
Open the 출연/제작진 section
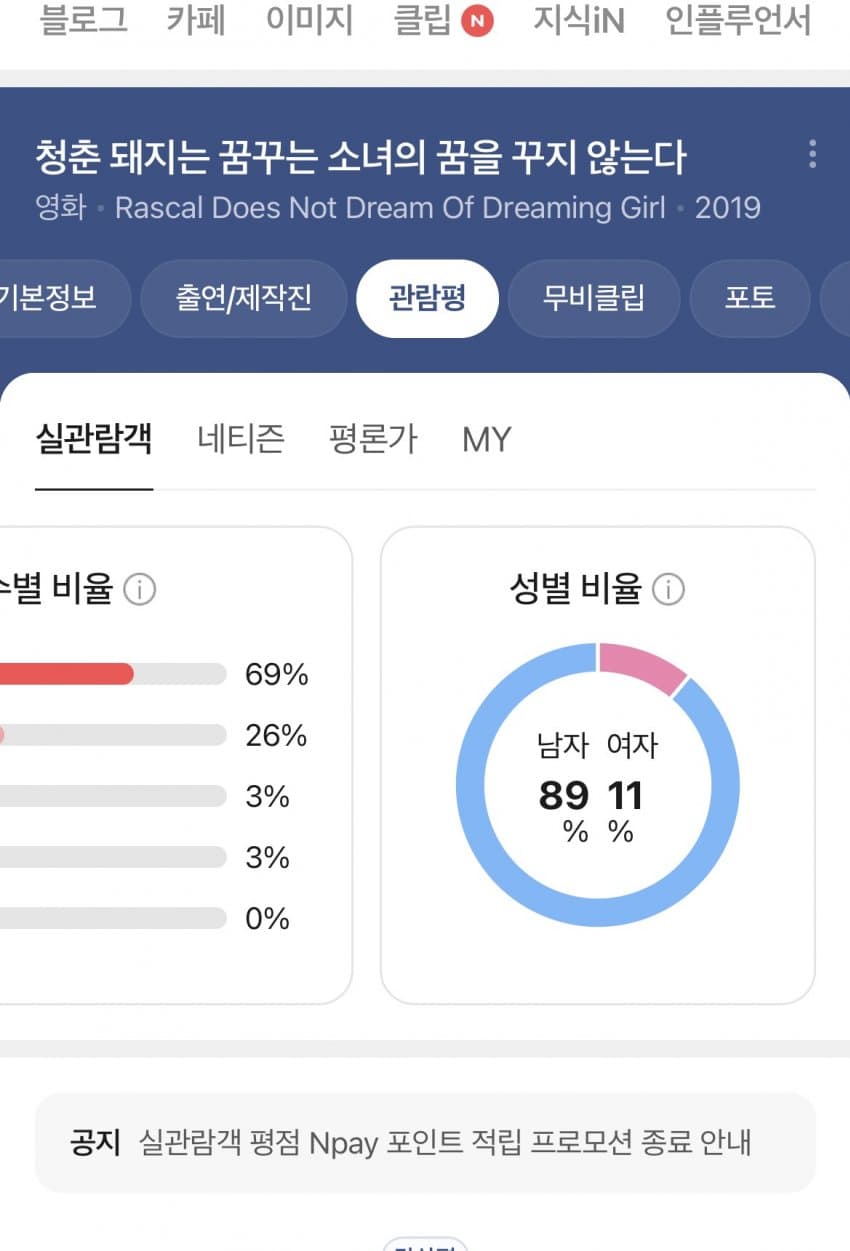[x=244, y=298]
